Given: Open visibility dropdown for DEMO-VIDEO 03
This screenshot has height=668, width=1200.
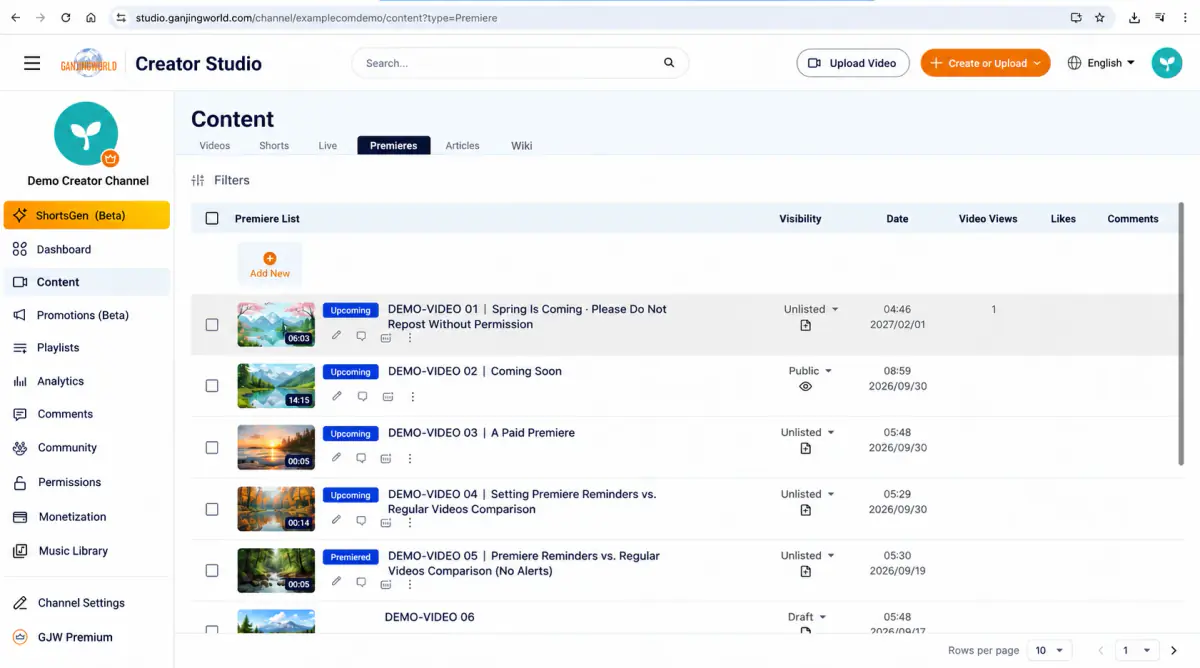Looking at the screenshot, I should [x=808, y=432].
